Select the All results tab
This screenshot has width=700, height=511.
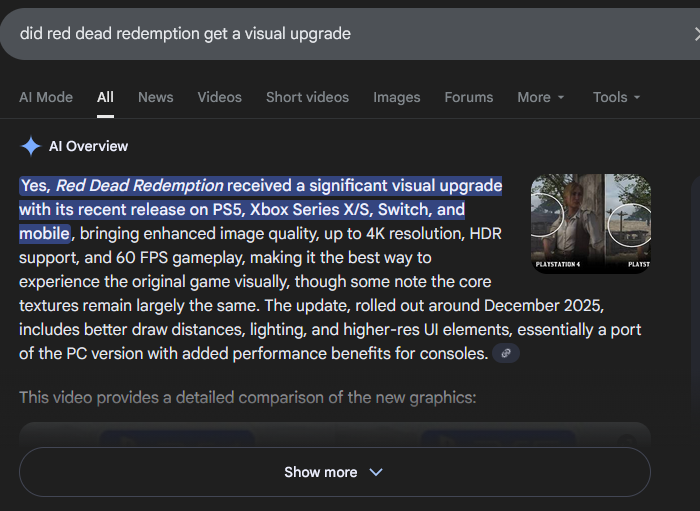105,97
